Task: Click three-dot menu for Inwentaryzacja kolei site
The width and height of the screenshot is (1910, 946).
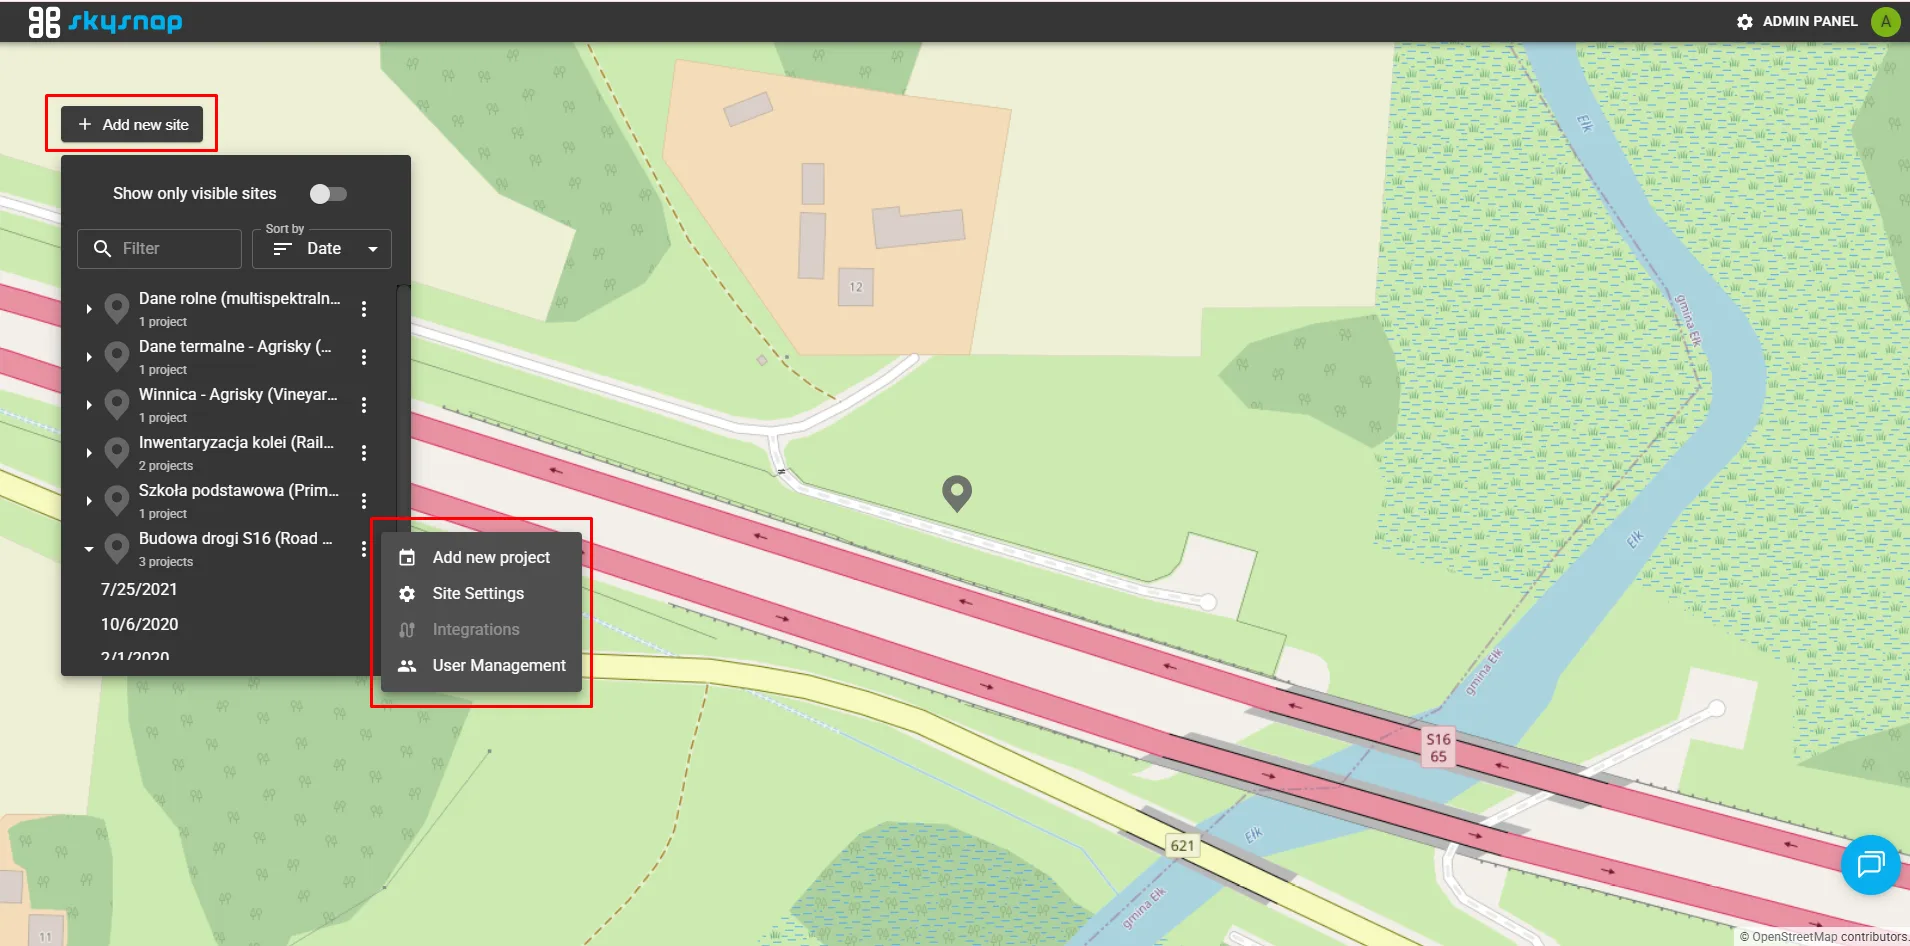Action: pyautogui.click(x=364, y=453)
